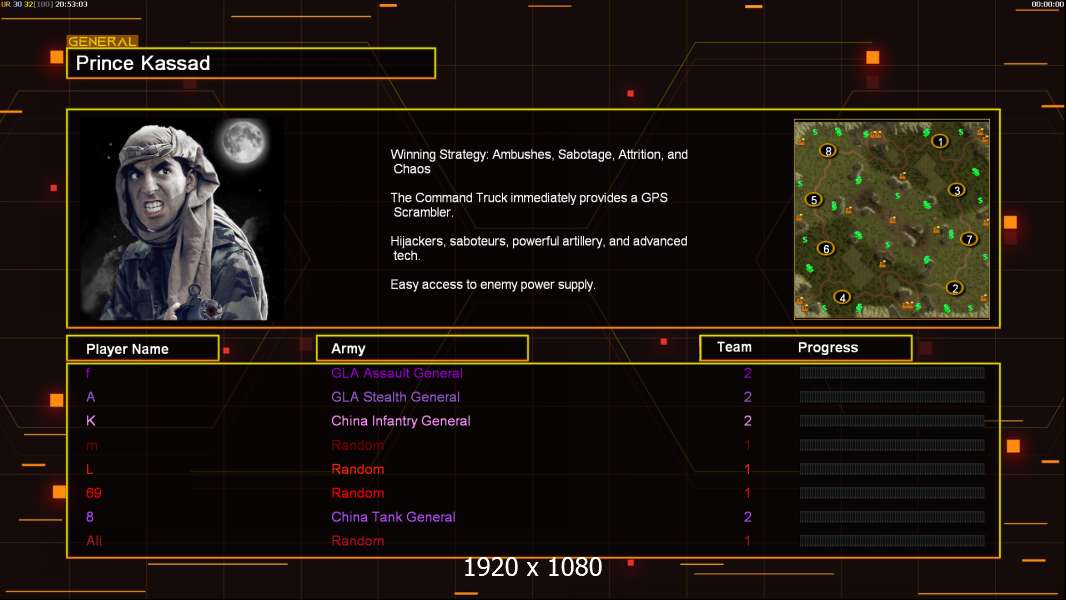Viewport: 1066px width, 600px height.
Task: Select player f in the list
Action: (88, 373)
